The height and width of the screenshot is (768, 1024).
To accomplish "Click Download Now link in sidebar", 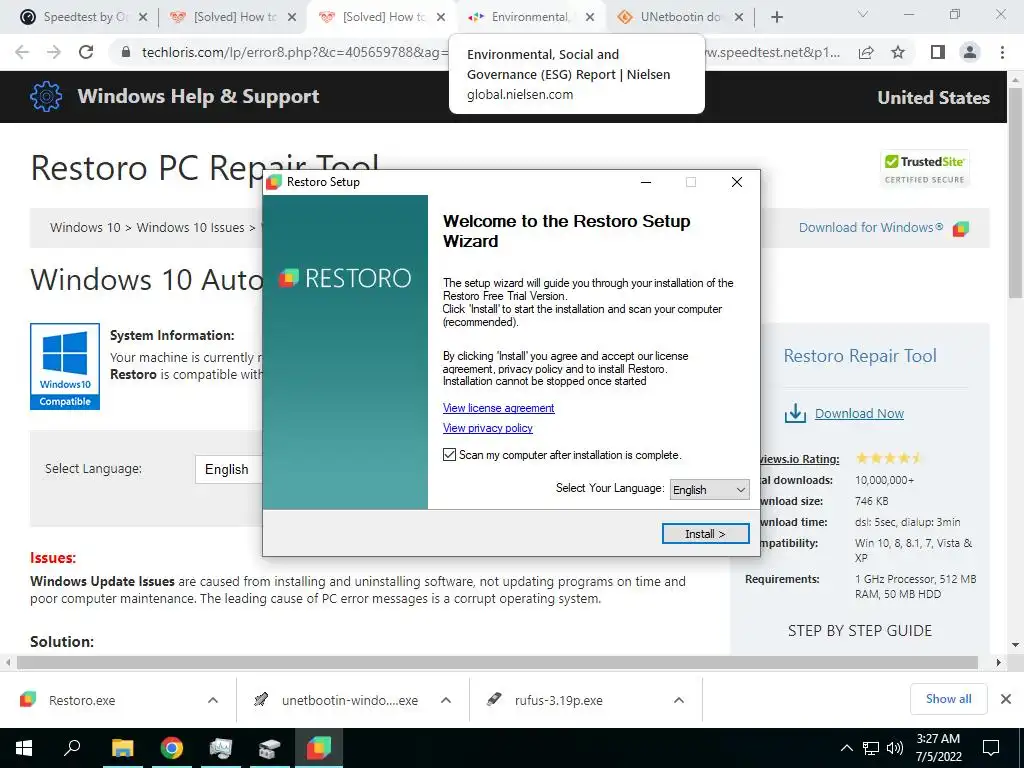I will 859,413.
